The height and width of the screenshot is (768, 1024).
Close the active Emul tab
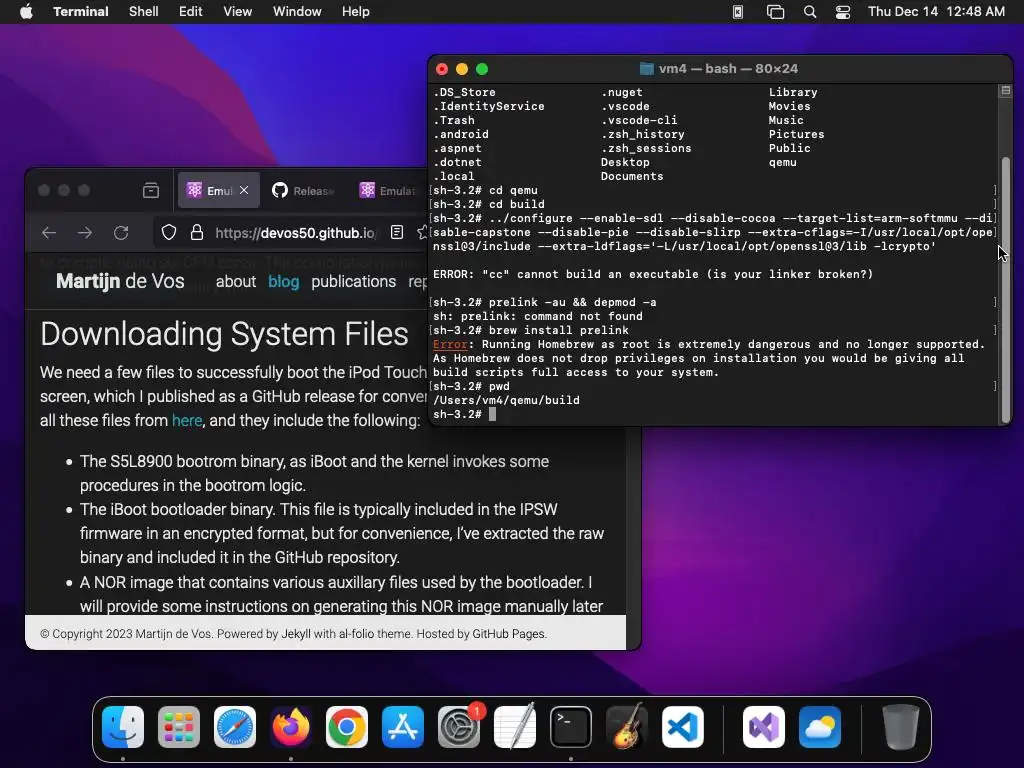point(244,190)
